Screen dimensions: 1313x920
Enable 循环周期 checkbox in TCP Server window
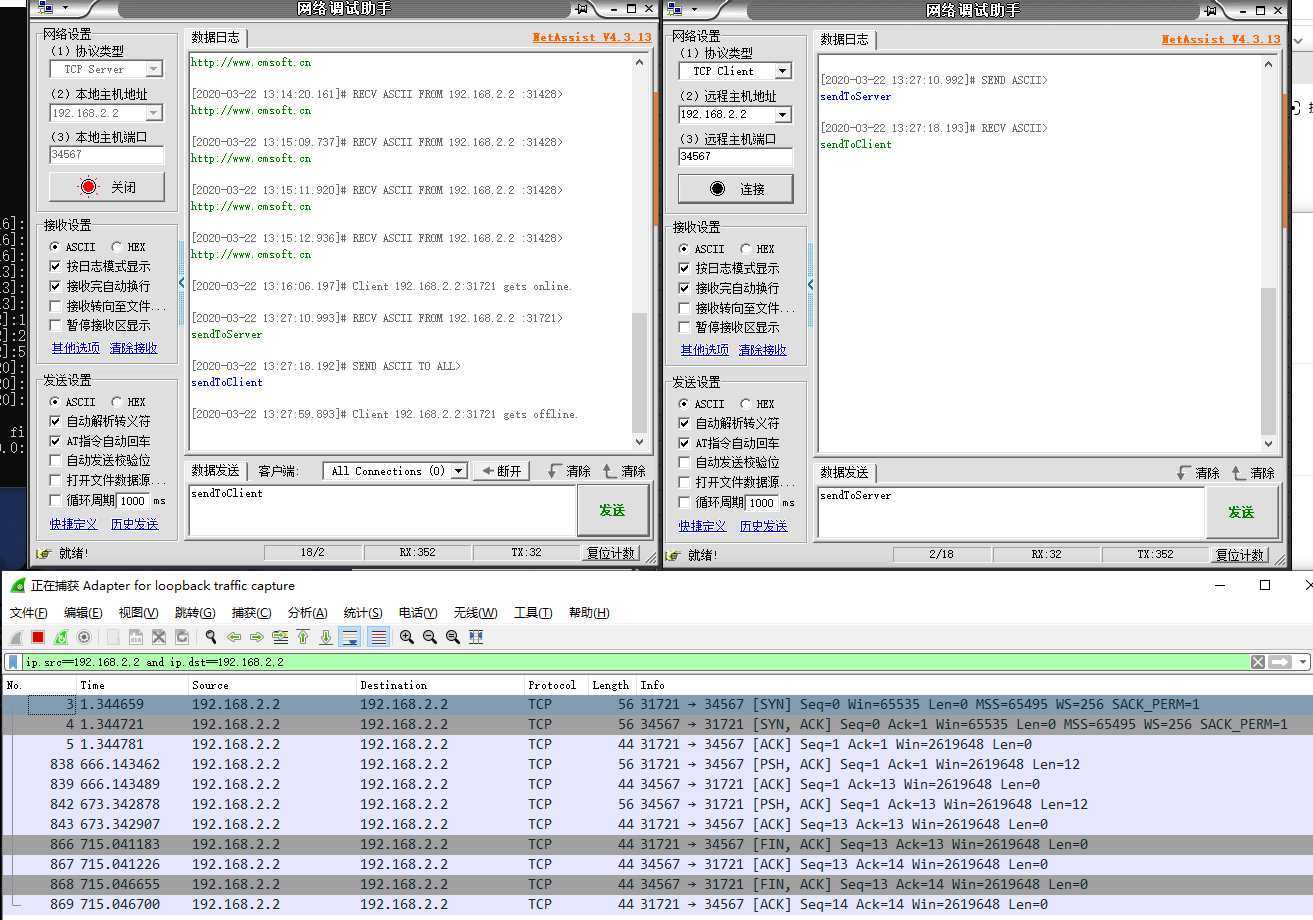pos(55,500)
